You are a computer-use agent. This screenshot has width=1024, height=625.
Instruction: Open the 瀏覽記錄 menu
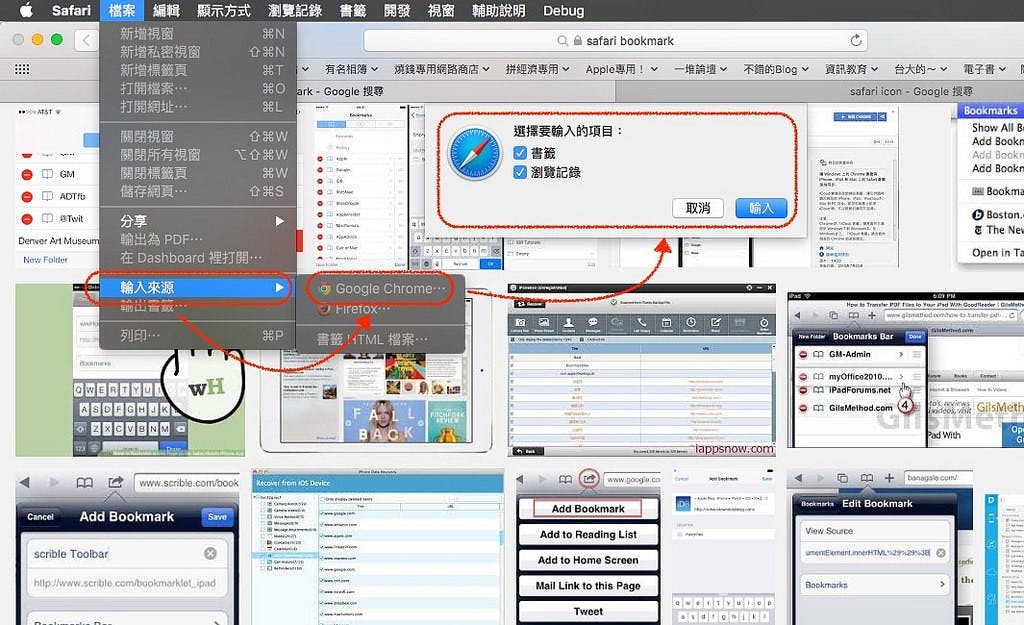tap(295, 10)
